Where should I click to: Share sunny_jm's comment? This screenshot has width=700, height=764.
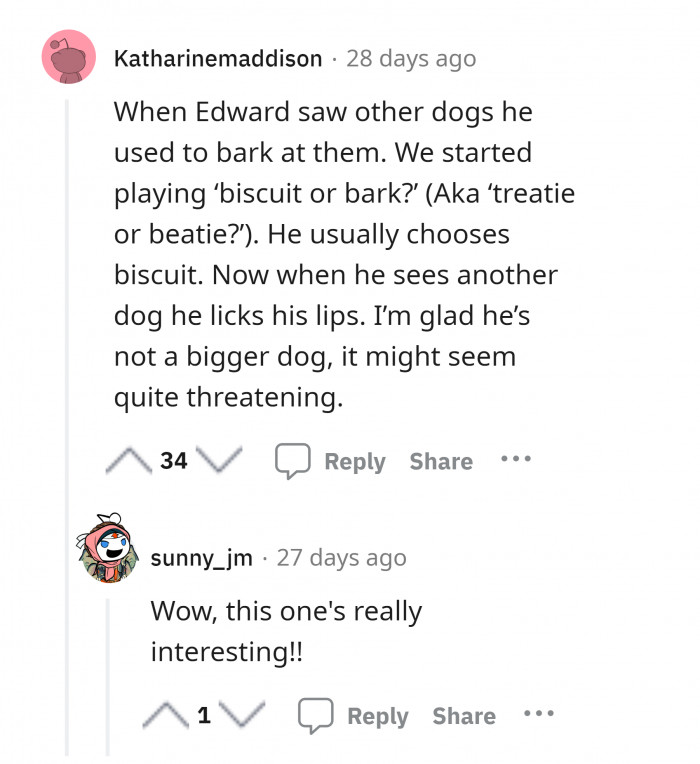click(x=464, y=716)
